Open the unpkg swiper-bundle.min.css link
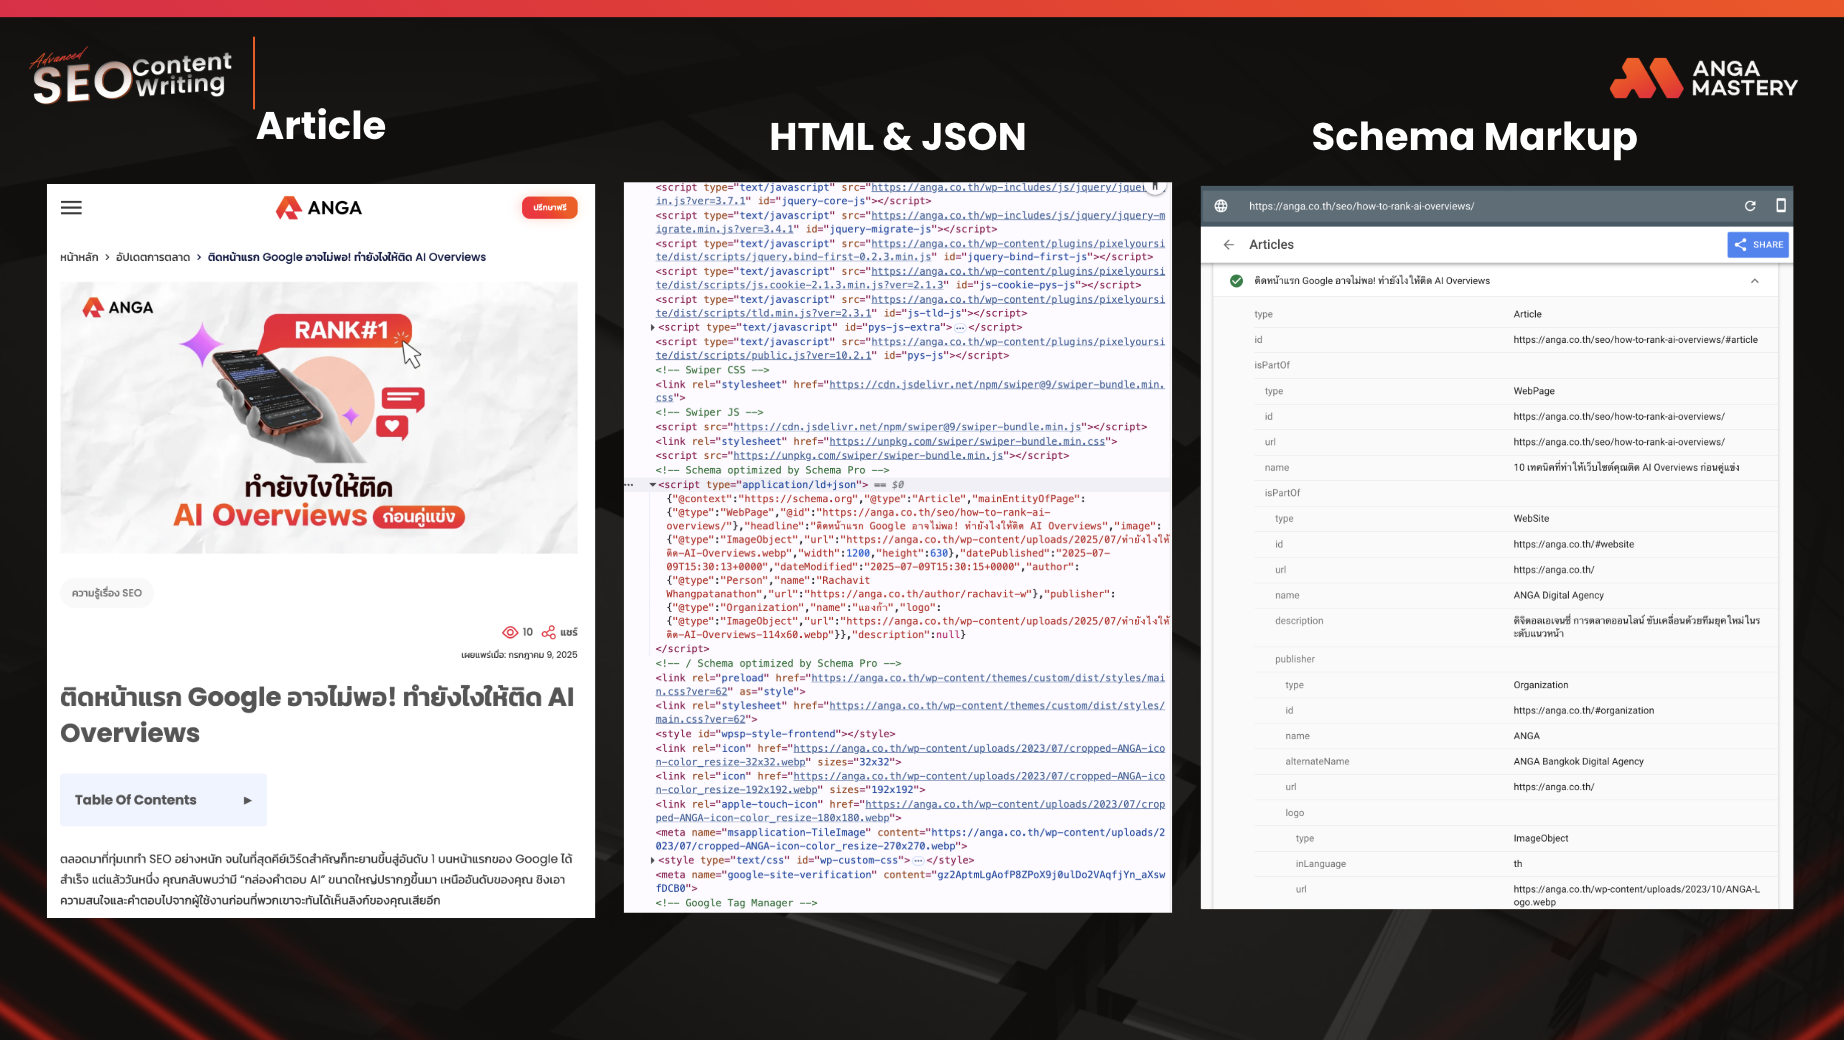Viewport: 1844px width, 1040px height. [967, 441]
